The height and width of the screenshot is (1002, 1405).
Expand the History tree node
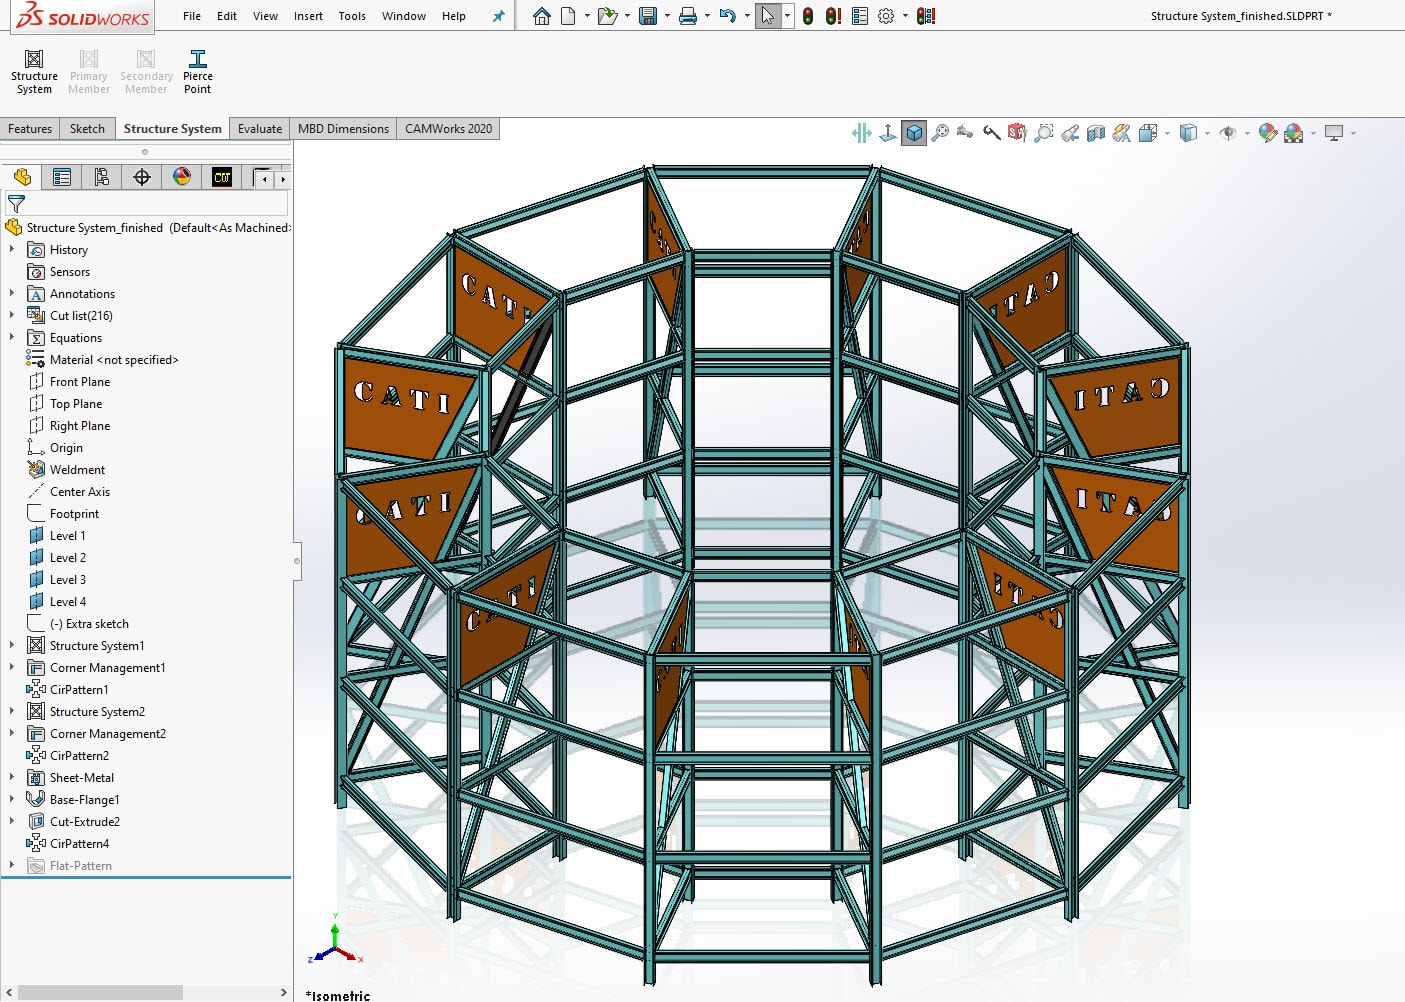click(12, 249)
